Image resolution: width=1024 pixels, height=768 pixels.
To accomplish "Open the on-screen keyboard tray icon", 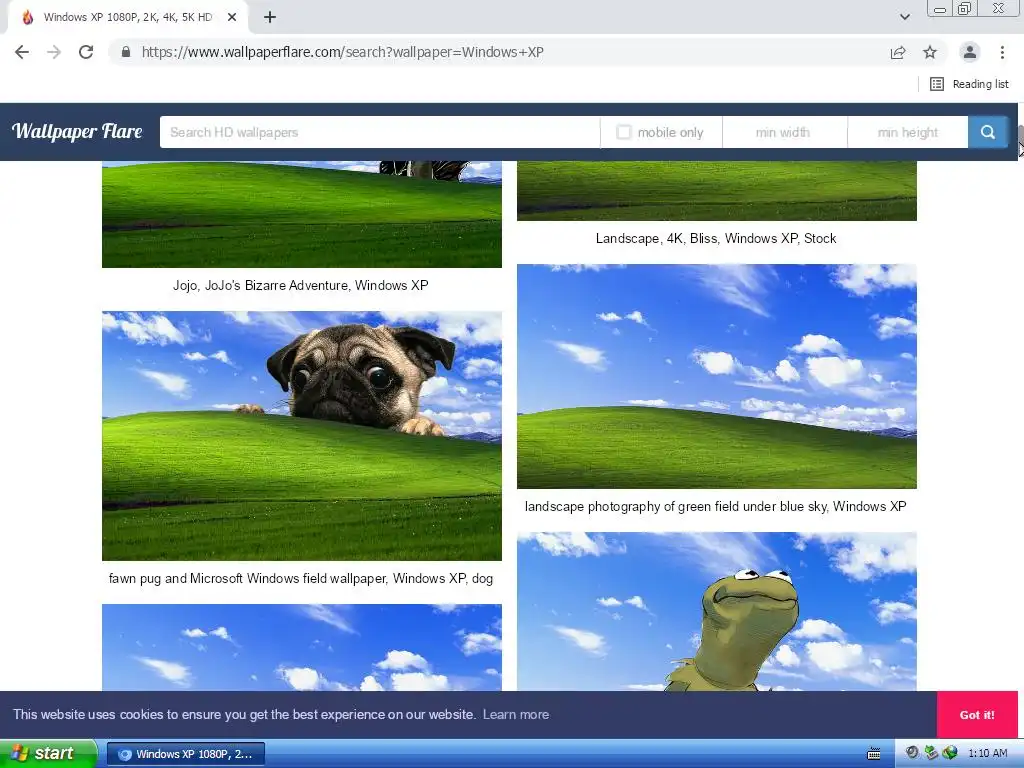I will [874, 754].
